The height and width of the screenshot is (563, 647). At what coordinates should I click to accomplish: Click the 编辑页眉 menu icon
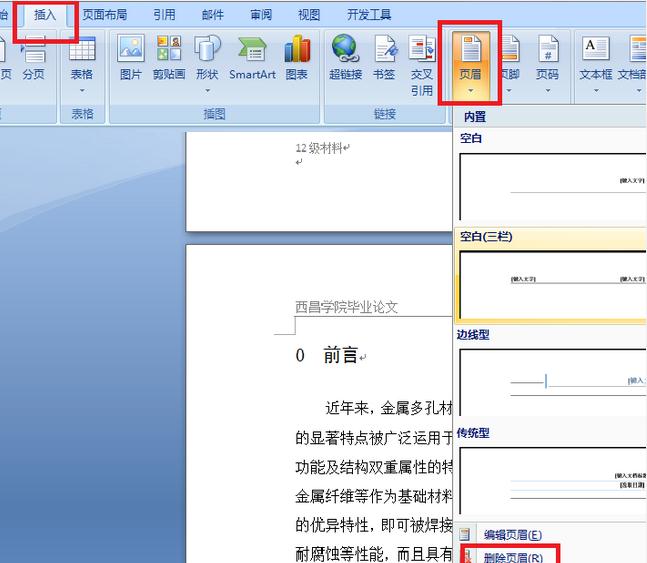click(465, 535)
